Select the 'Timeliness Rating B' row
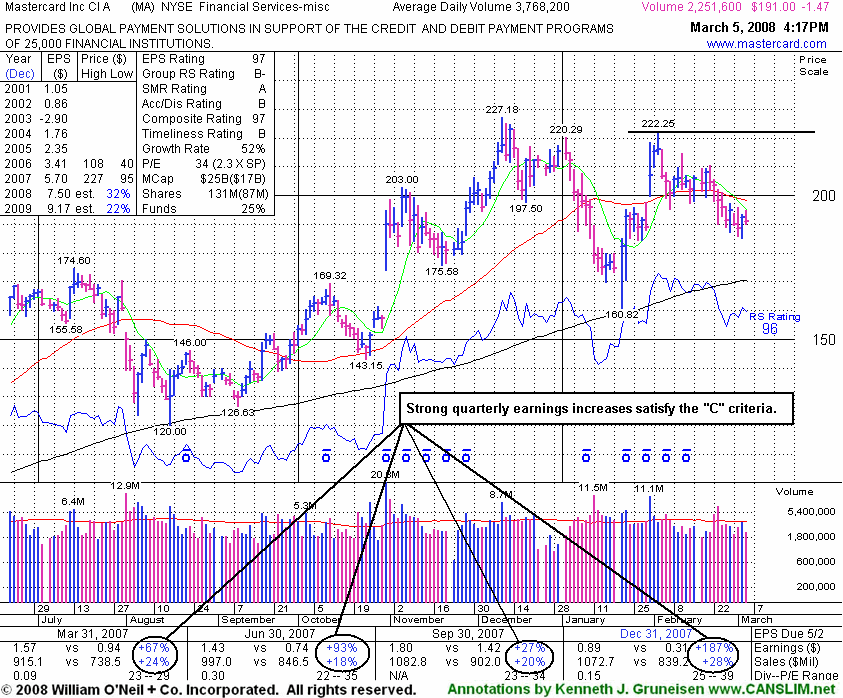Image resolution: width=843 pixels, height=698 pixels. tap(204, 134)
